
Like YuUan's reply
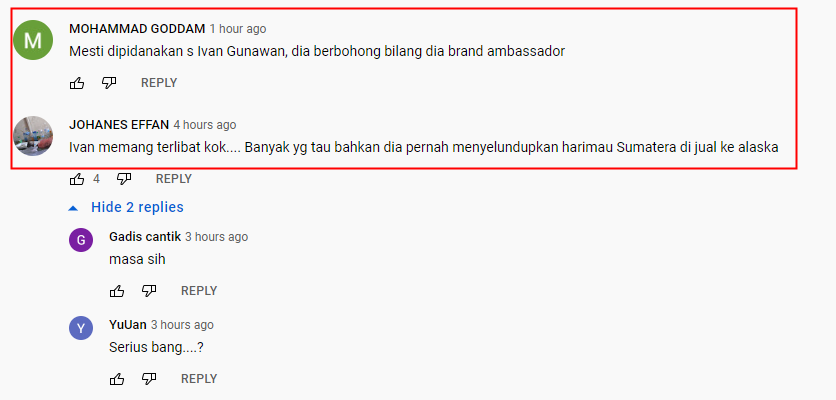click(117, 379)
